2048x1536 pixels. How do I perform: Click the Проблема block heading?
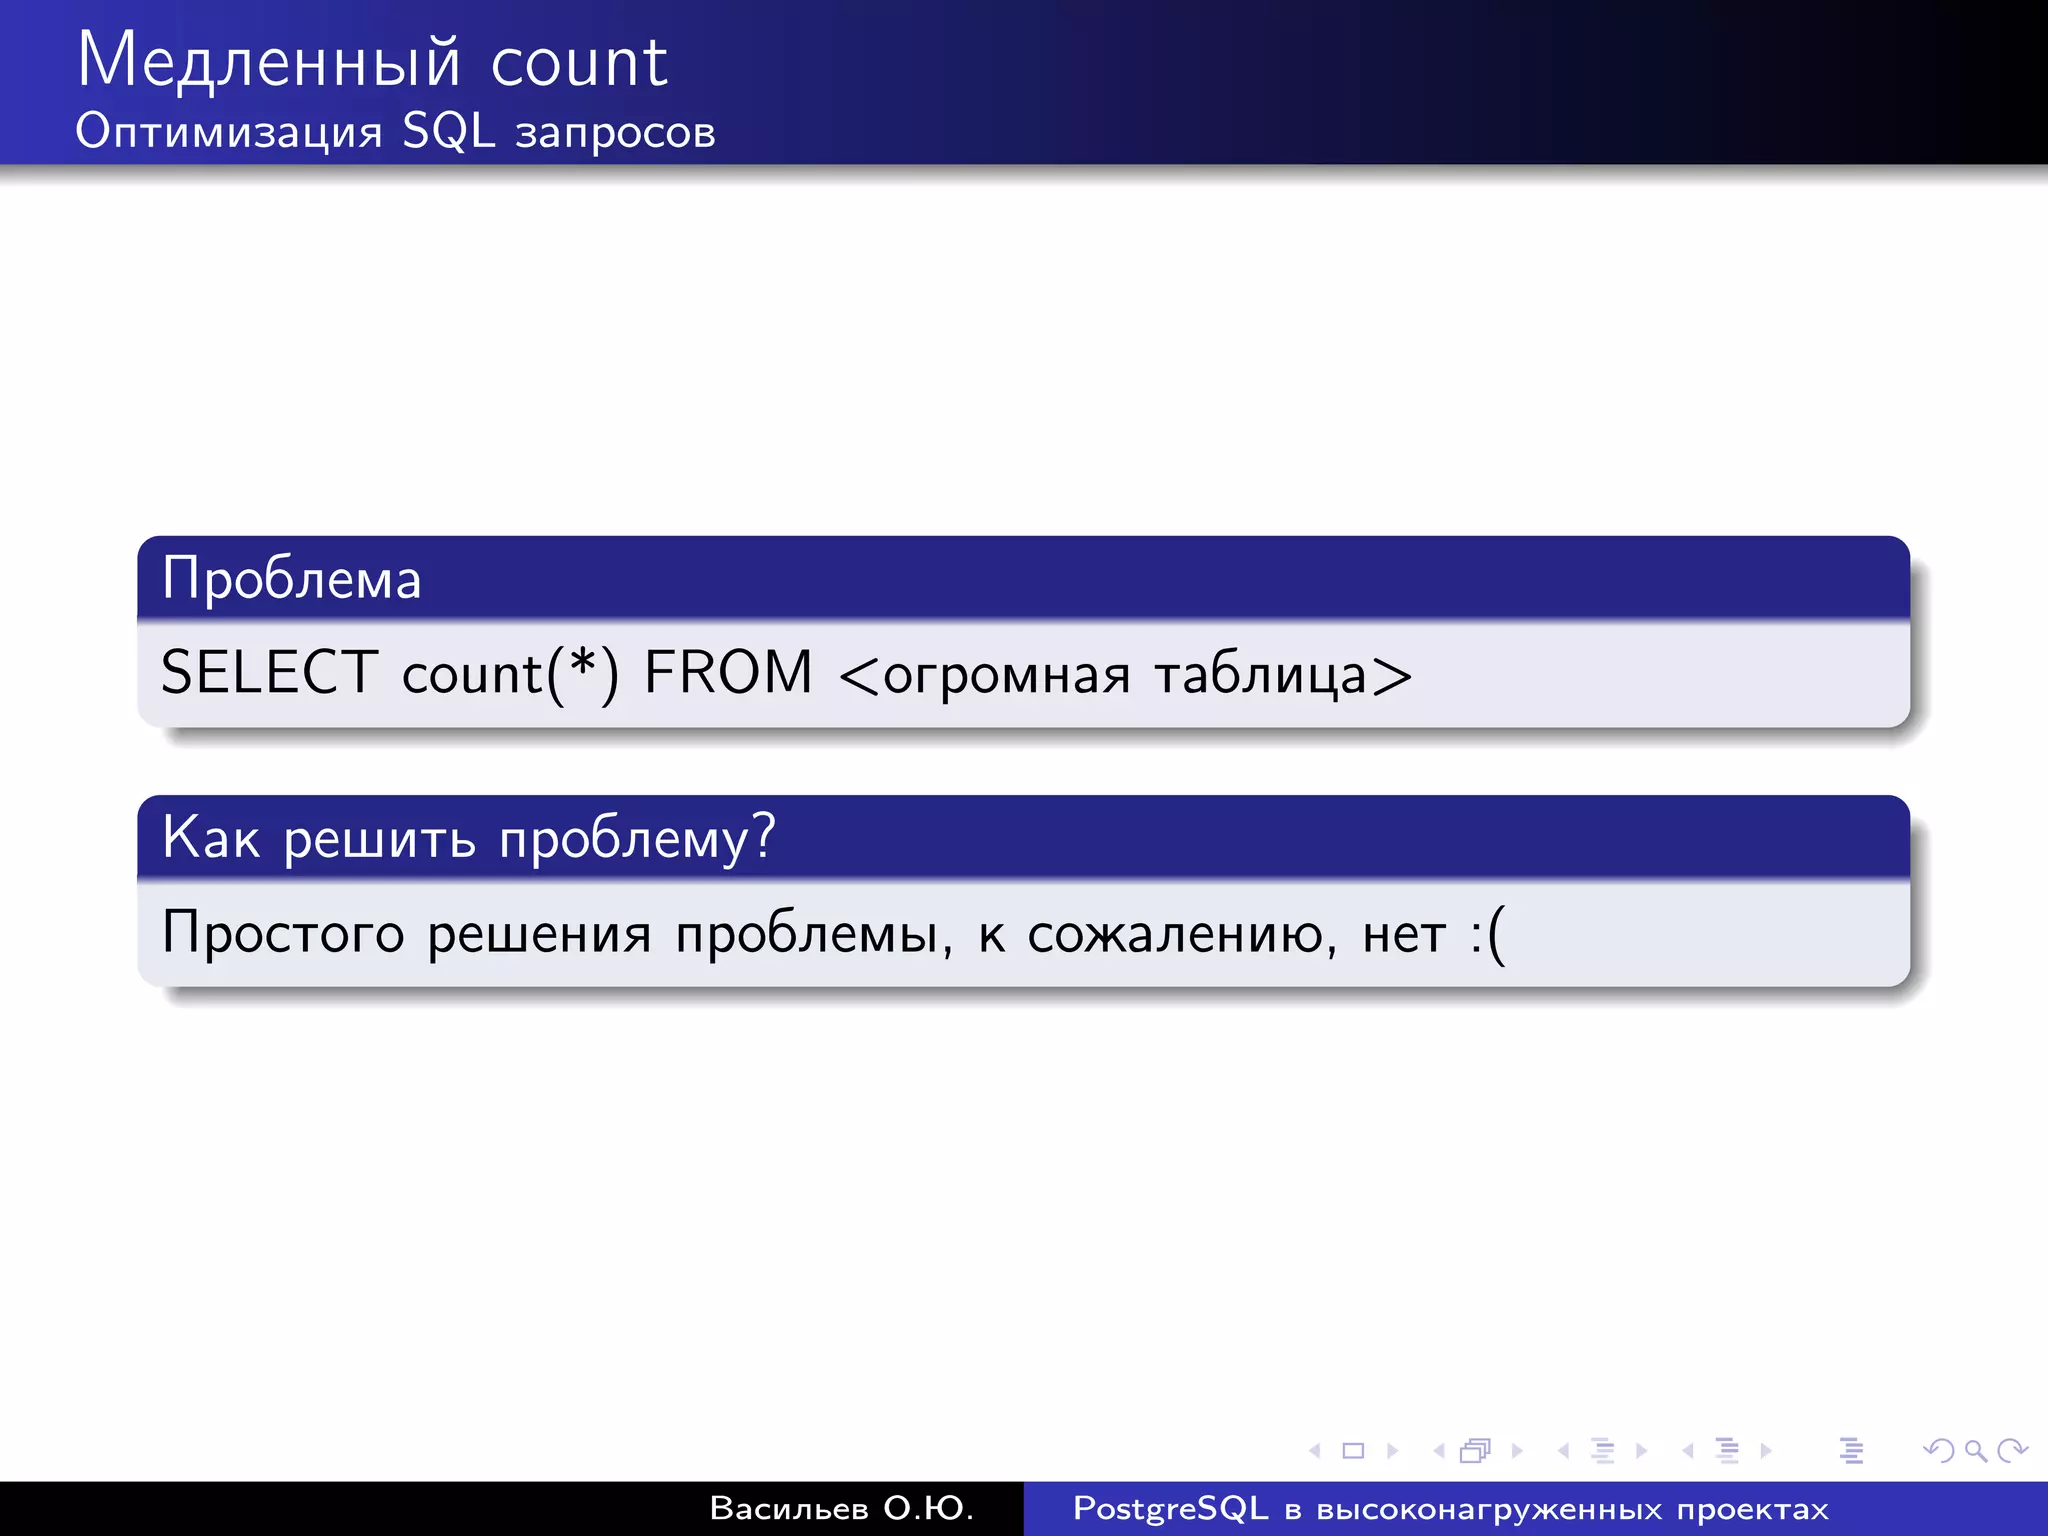pos(292,578)
